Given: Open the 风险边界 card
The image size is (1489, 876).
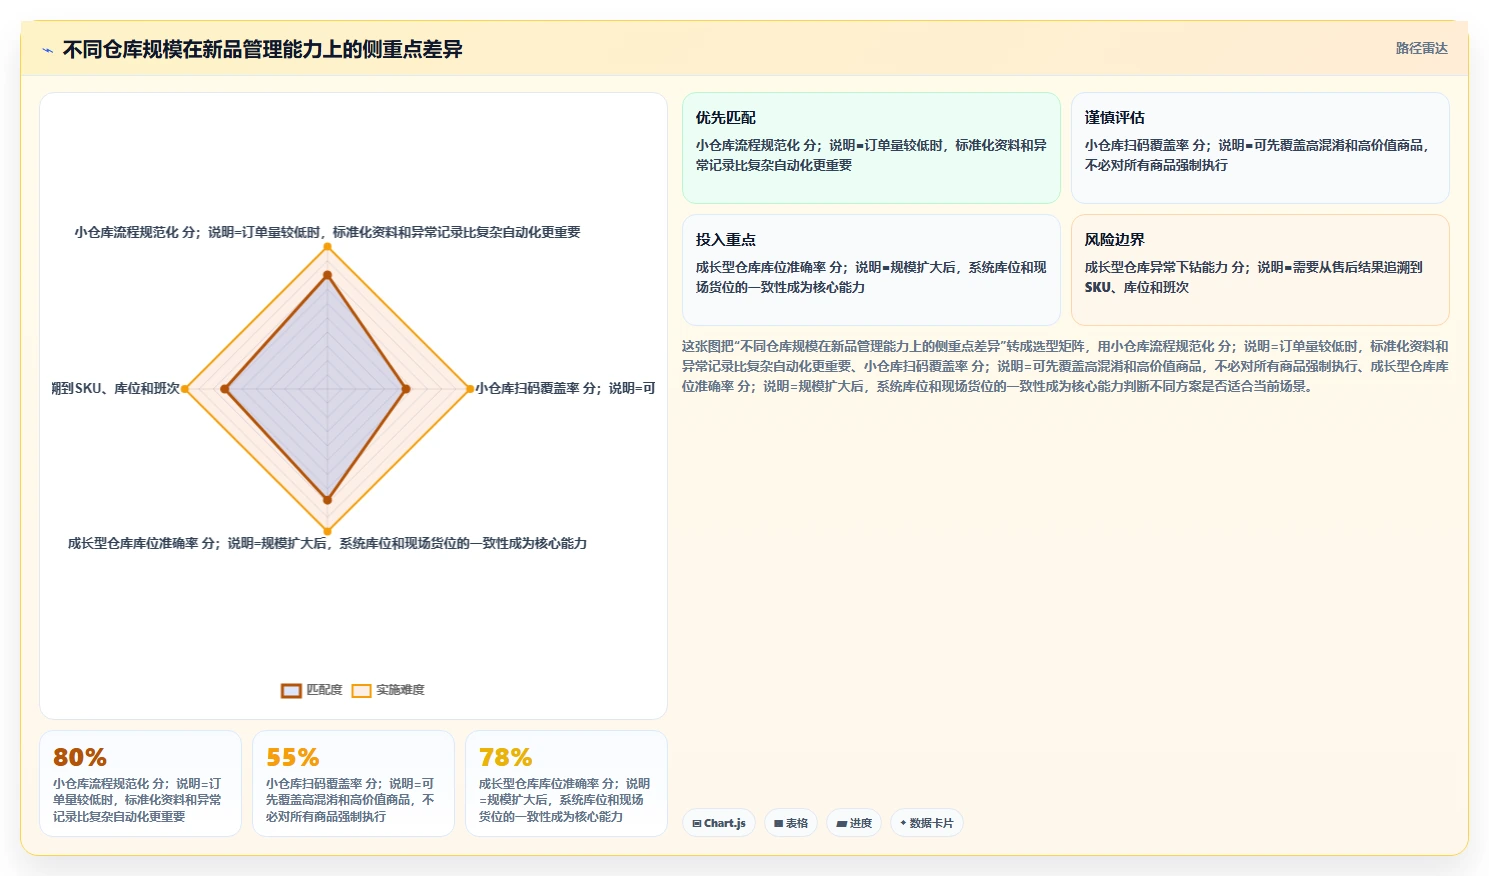Looking at the screenshot, I should pos(1260,270).
